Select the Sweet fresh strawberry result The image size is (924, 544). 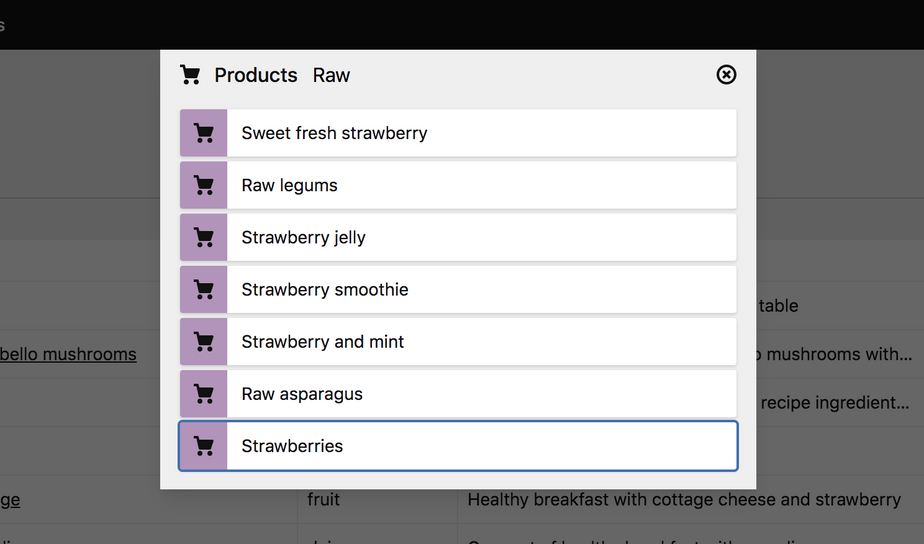[x=480, y=133]
